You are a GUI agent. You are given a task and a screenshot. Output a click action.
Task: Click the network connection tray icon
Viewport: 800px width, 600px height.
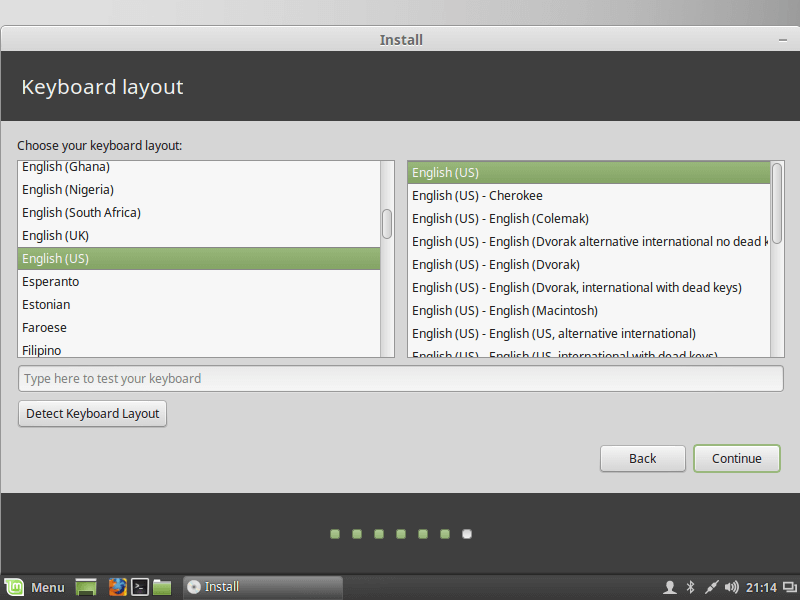click(711, 587)
